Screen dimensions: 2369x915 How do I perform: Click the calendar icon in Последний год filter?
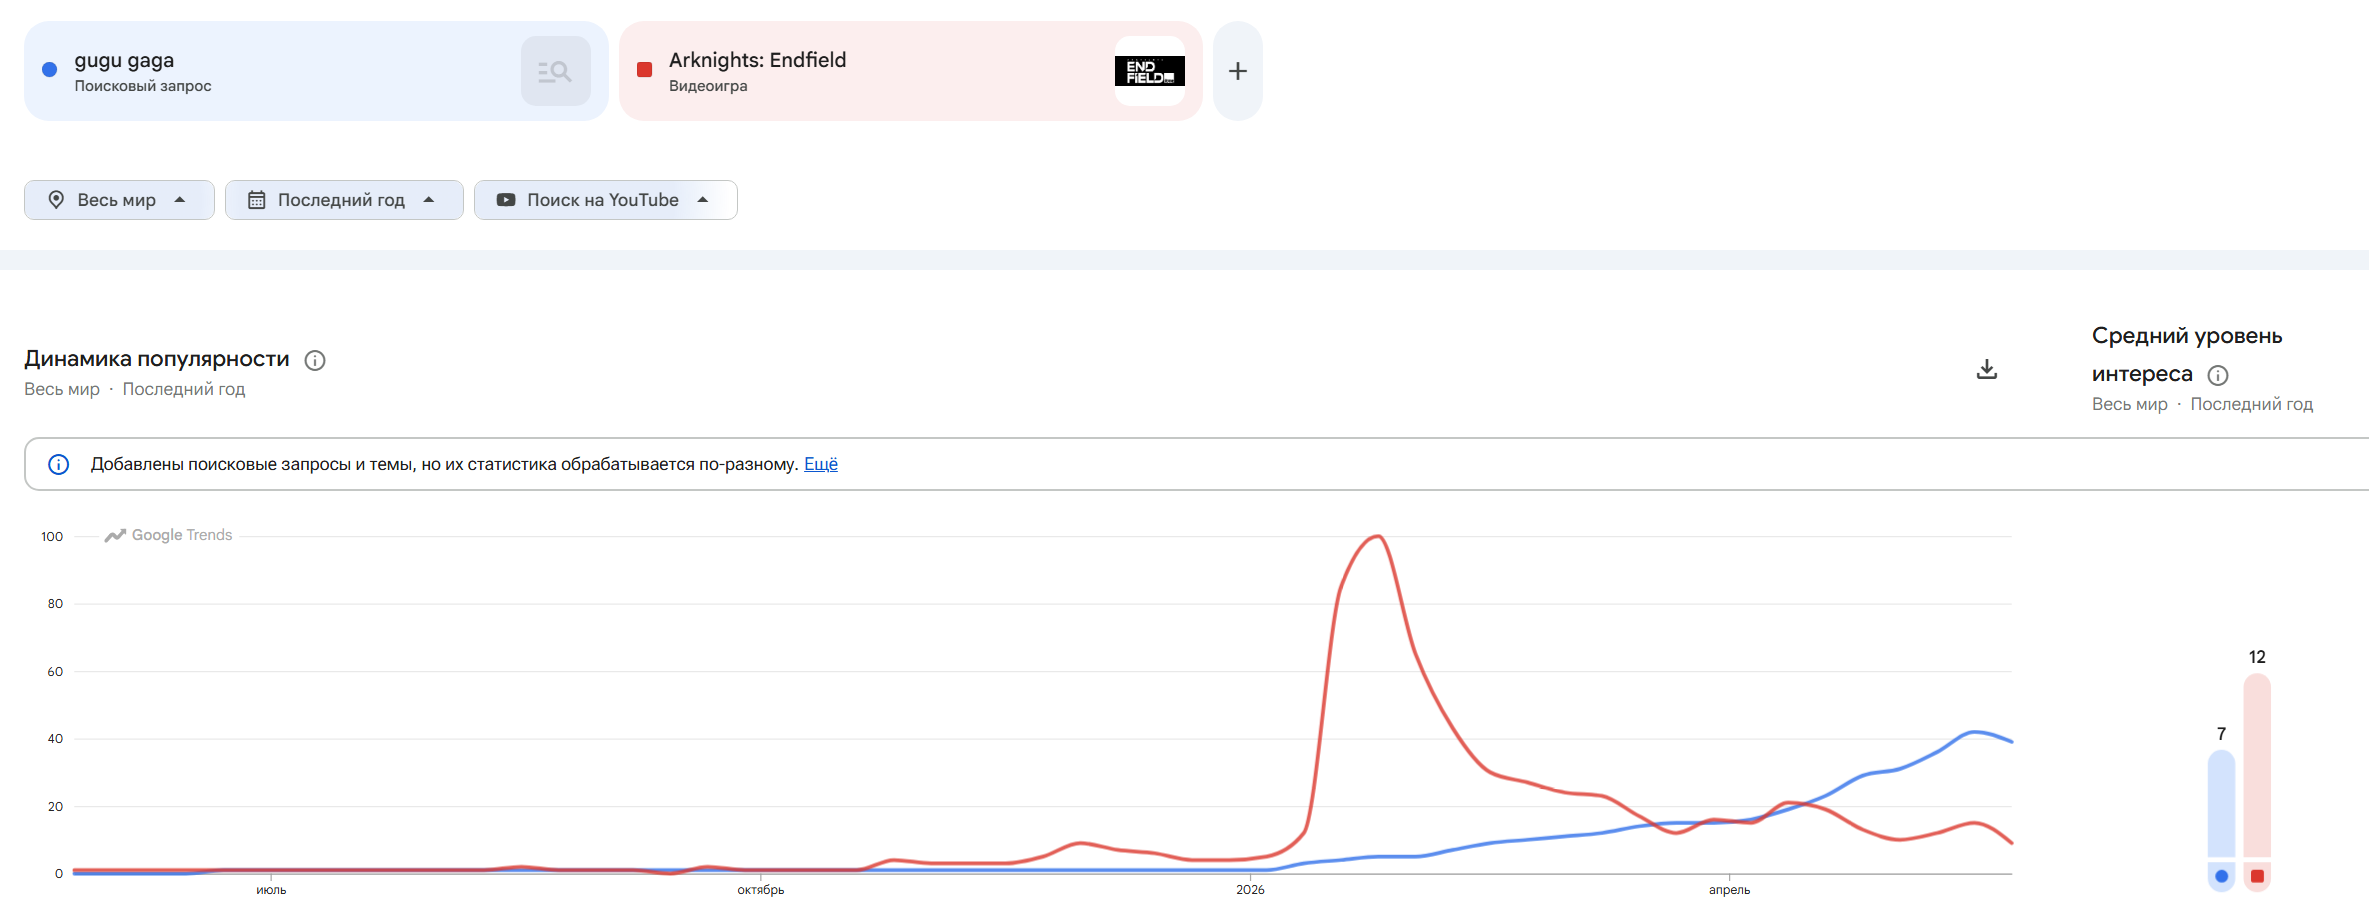pyautogui.click(x=257, y=200)
